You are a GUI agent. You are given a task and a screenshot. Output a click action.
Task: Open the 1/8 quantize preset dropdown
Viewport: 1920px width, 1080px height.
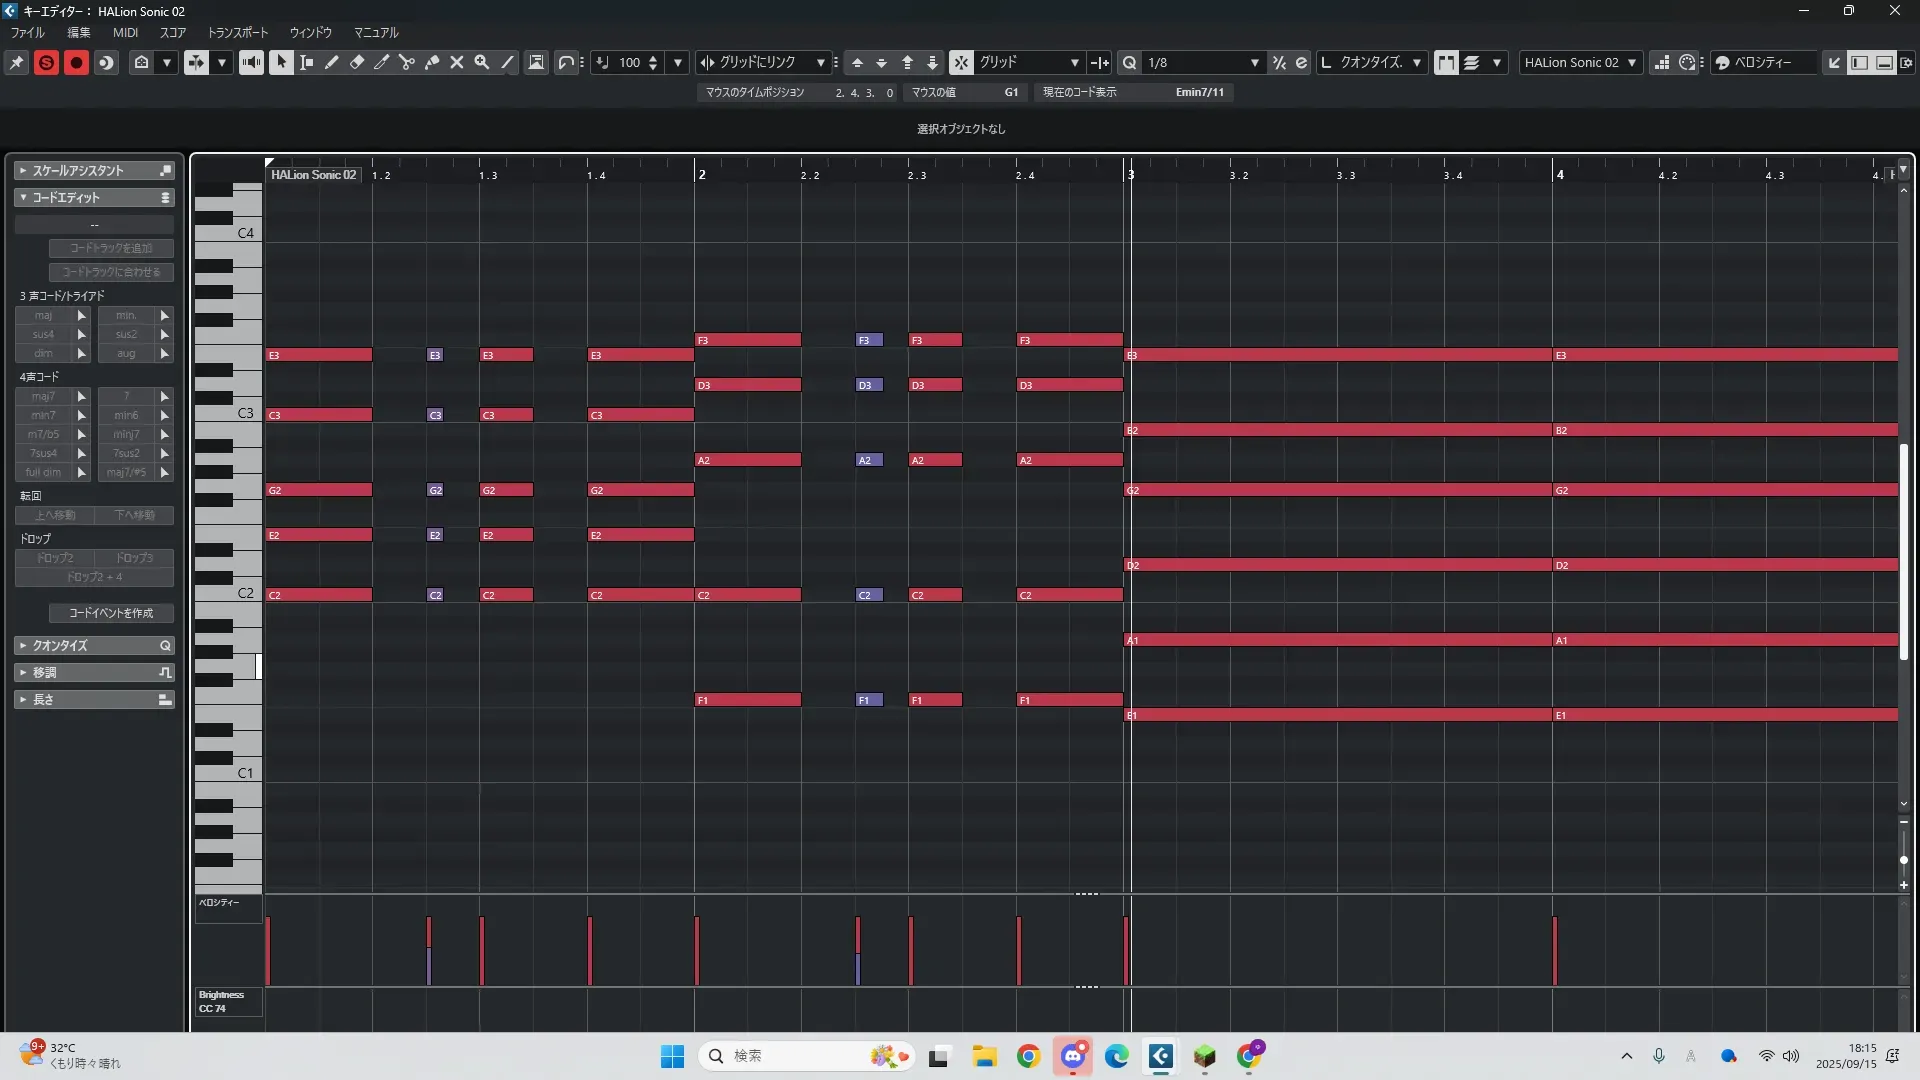click(x=1254, y=62)
